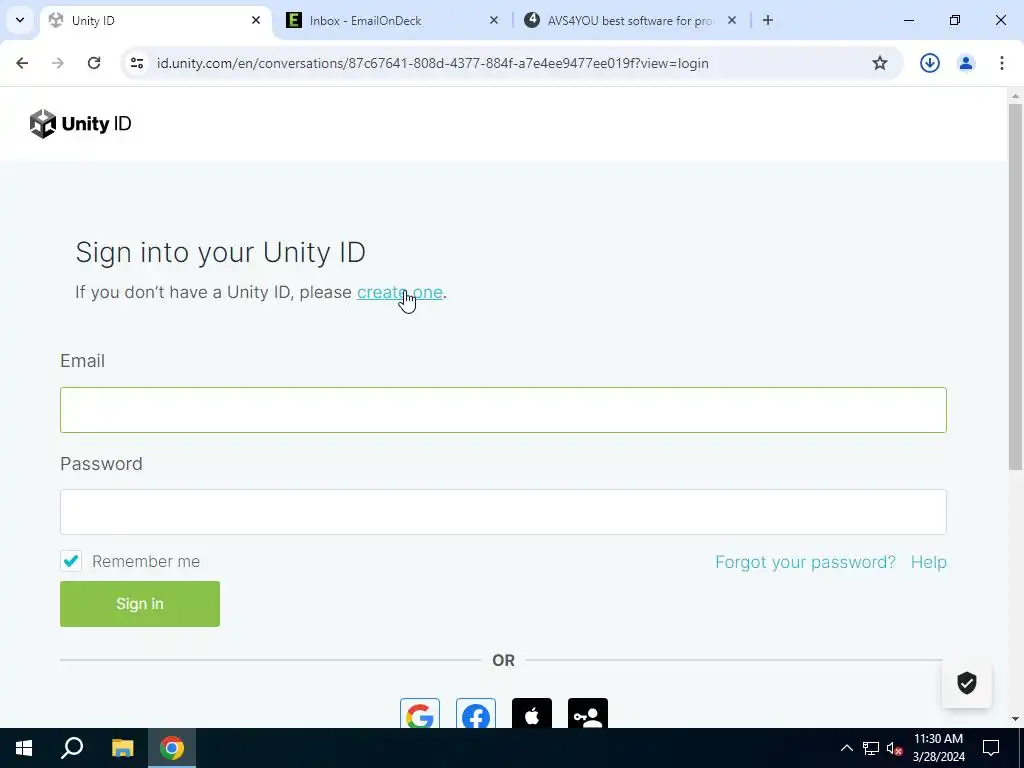The height and width of the screenshot is (768, 1024).
Task: Open Windows taskbar search
Action: click(72, 748)
